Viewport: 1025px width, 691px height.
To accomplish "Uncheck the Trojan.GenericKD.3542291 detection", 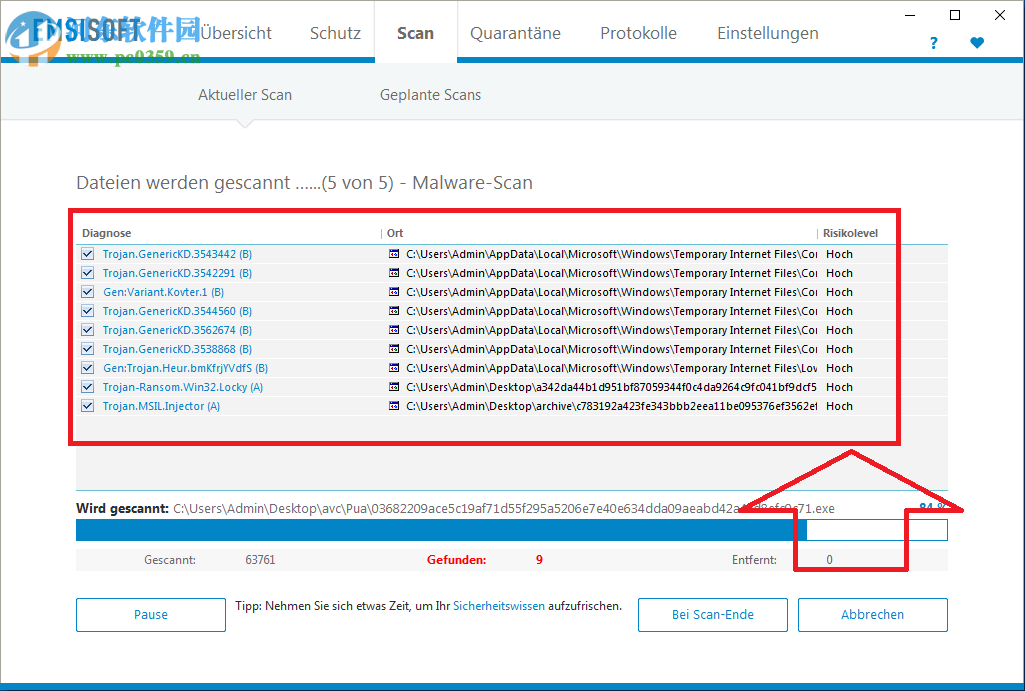I will coord(86,273).
